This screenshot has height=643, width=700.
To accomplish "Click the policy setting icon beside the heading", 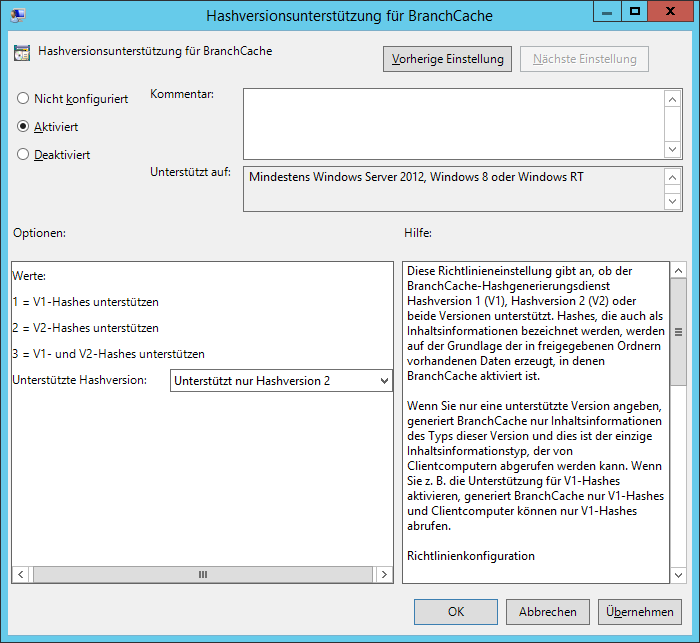I will pyautogui.click(x=22, y=53).
